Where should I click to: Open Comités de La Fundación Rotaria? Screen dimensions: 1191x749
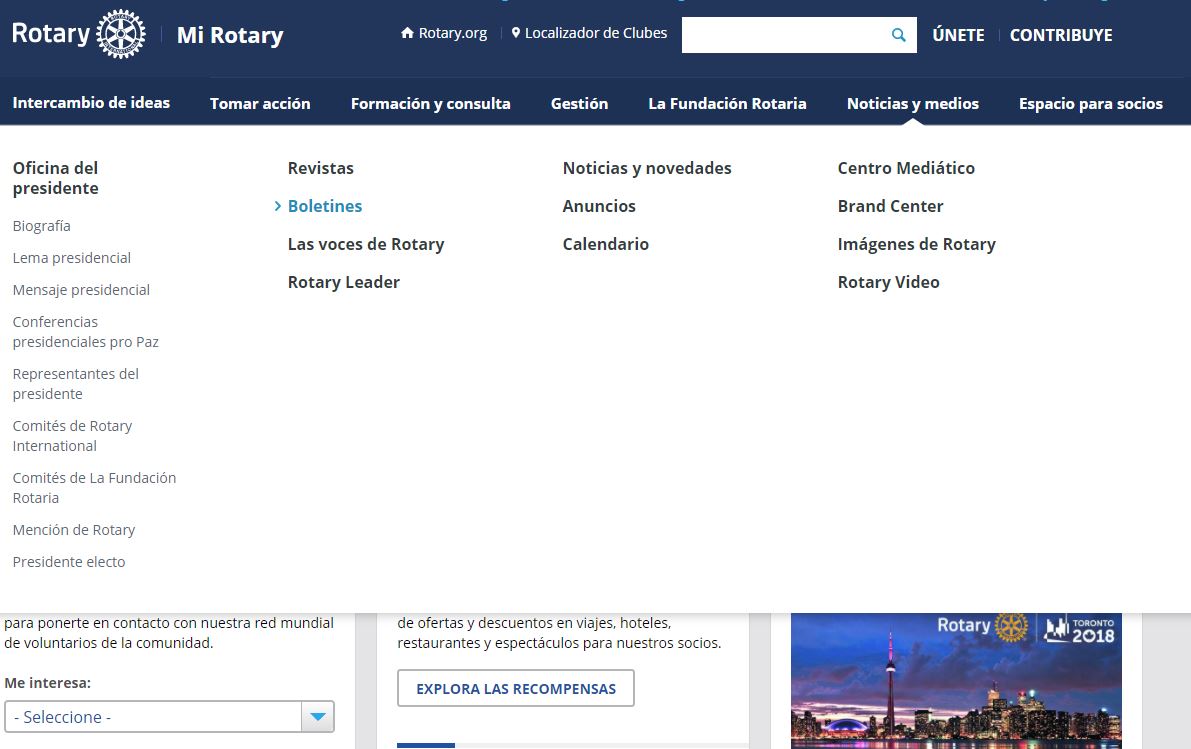94,488
